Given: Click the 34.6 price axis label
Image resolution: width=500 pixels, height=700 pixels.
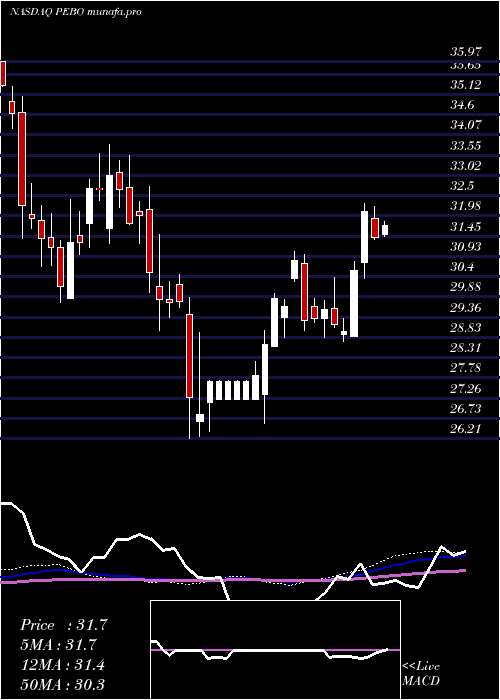Looking at the screenshot, I should tap(462, 105).
